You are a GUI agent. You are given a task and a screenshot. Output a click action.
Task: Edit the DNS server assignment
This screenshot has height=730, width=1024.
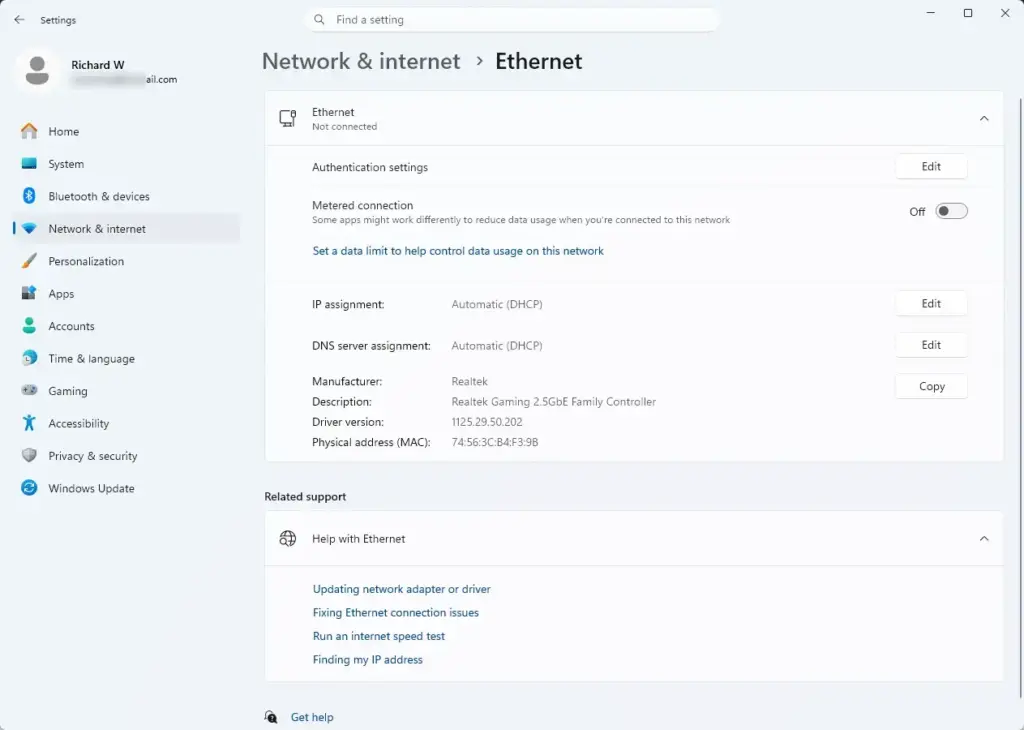coord(931,345)
